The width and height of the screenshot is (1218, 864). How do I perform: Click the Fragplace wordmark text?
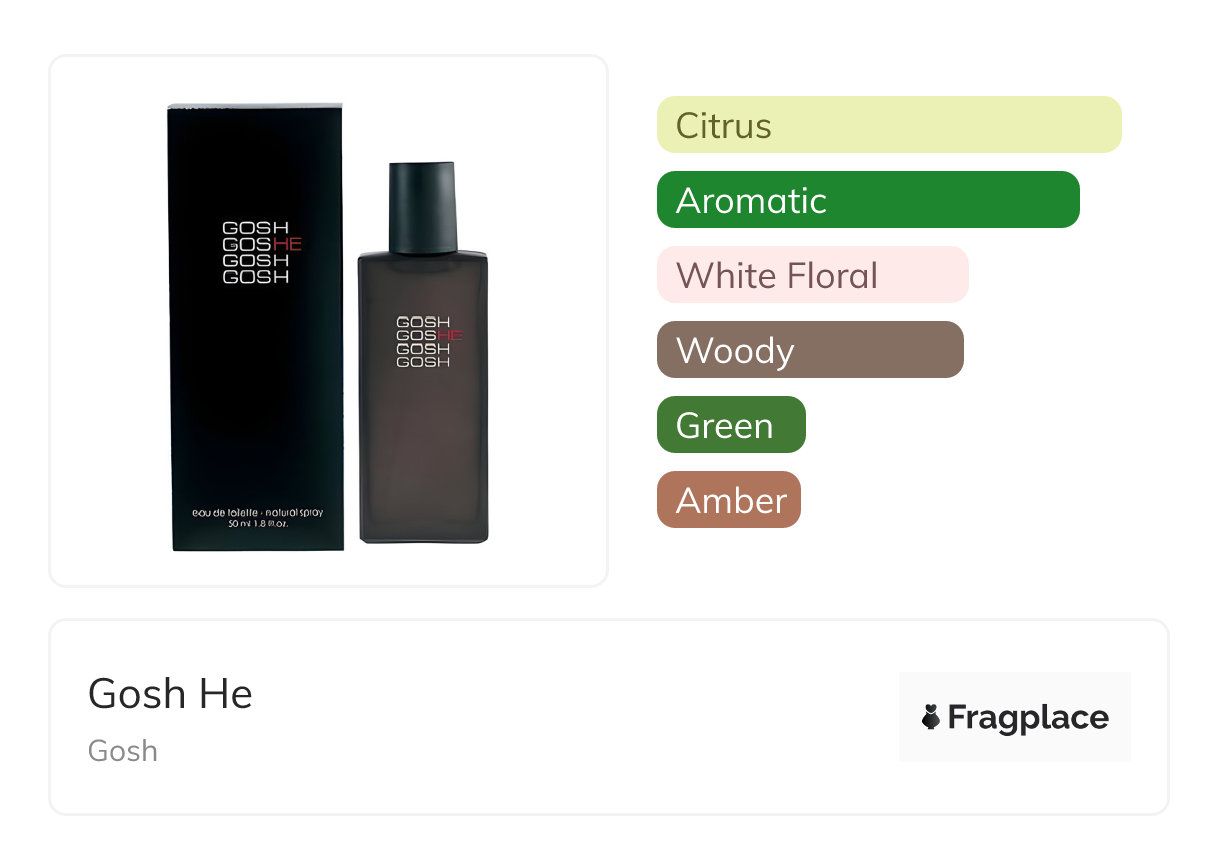point(1028,717)
